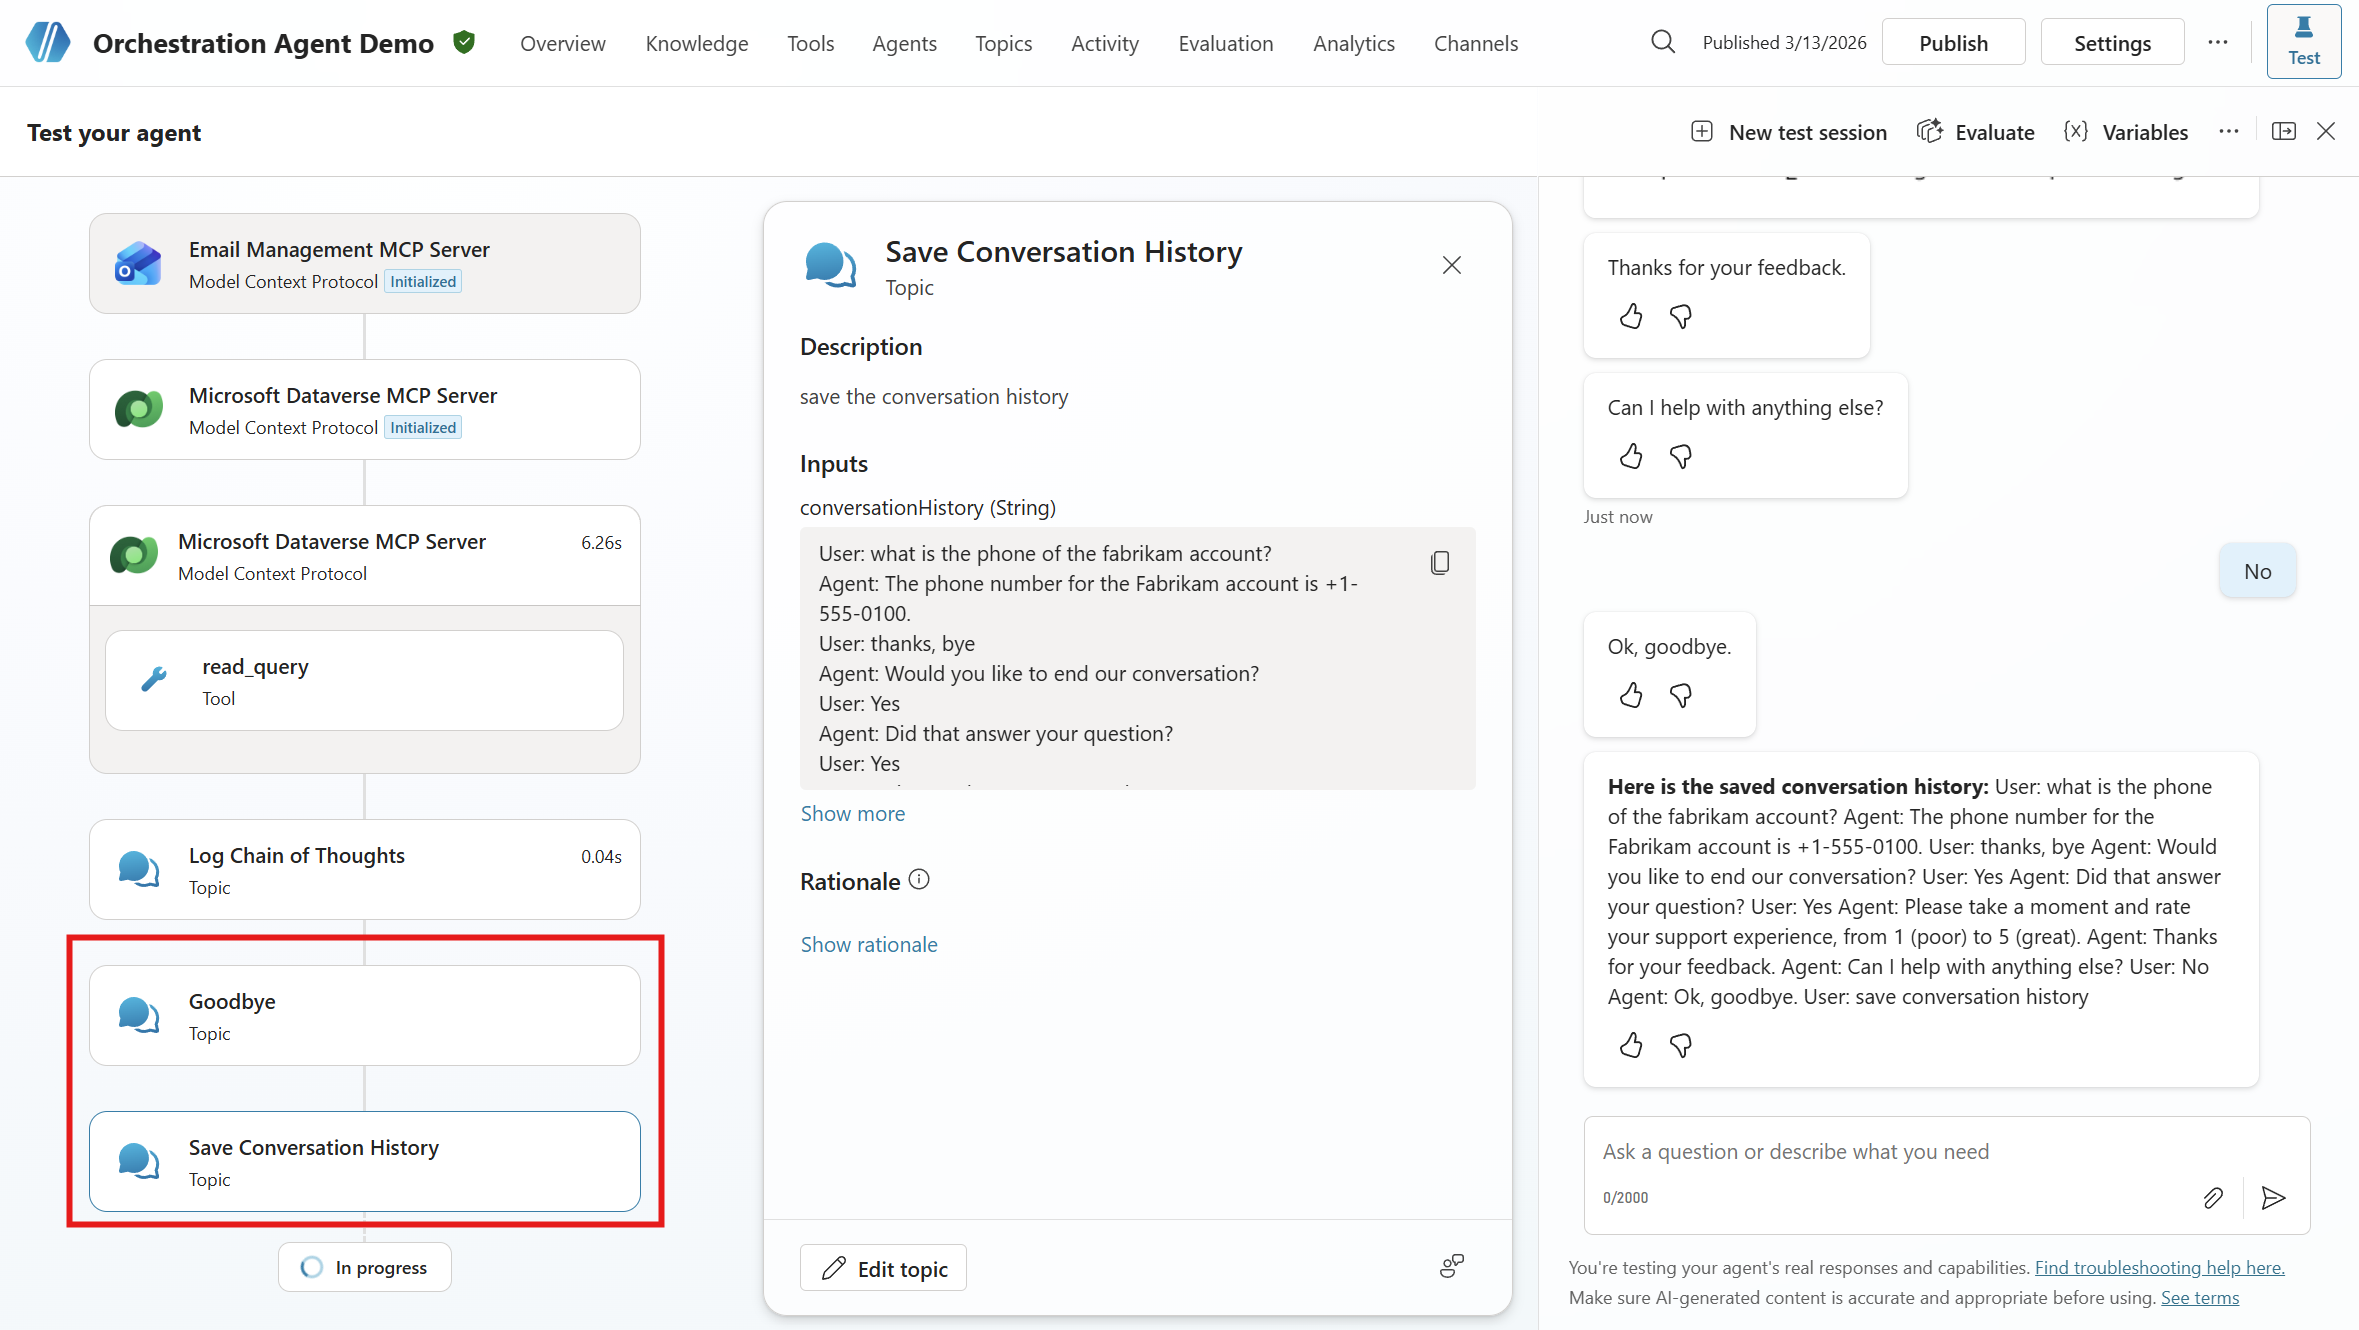Click the Rationale info icon
Screen dimensions: 2359x1330
point(919,880)
